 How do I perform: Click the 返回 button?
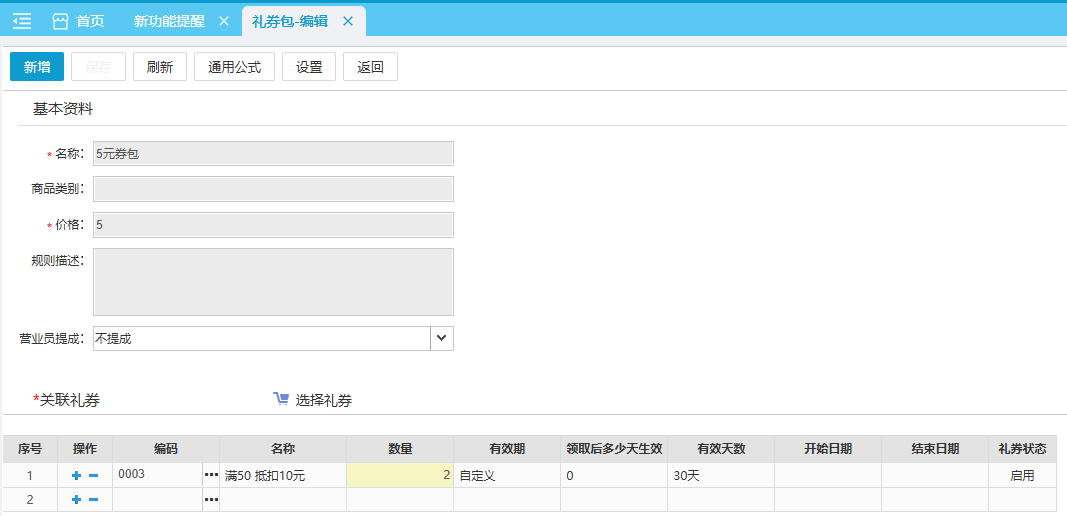click(370, 67)
